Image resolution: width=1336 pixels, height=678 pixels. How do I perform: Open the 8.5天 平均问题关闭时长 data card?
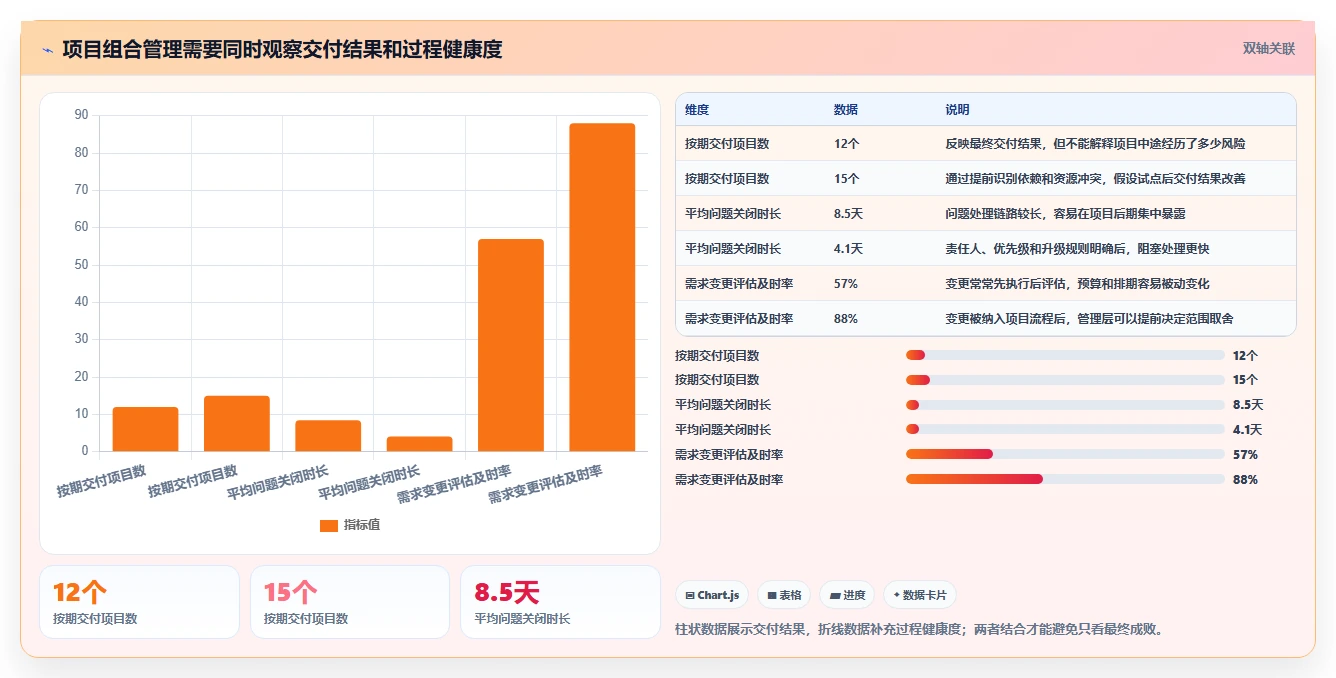coord(561,602)
